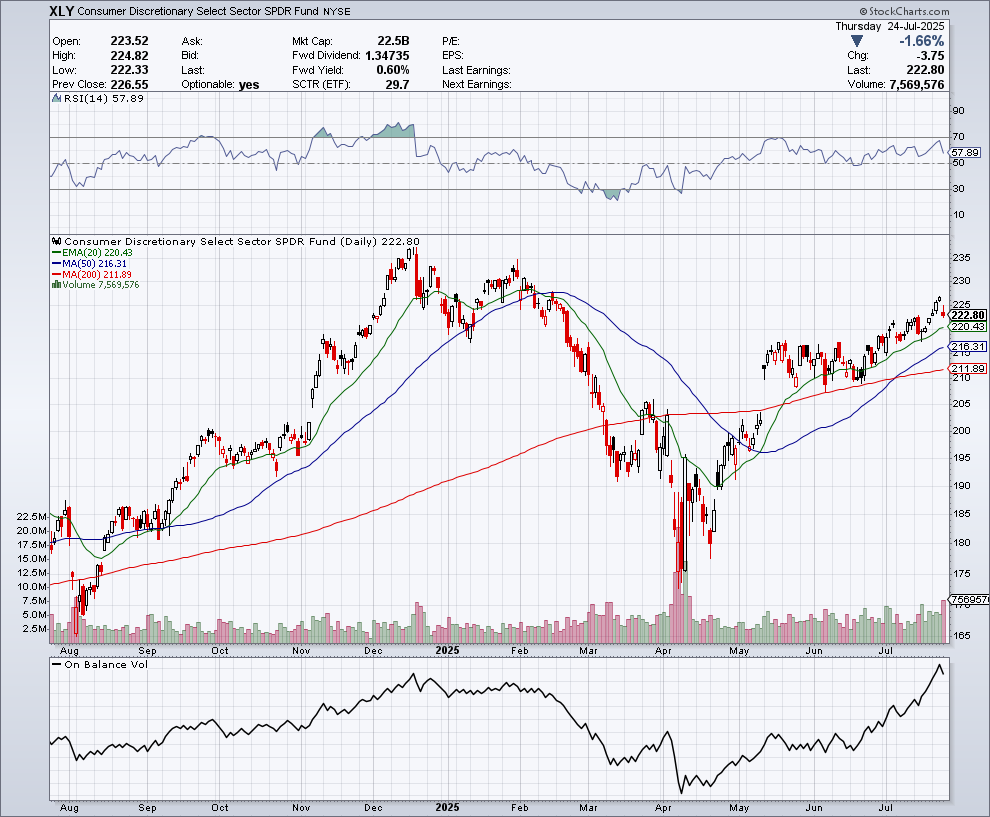Click the SCTR (ETF) value 29.7
The height and width of the screenshot is (817, 990).
click(x=398, y=85)
